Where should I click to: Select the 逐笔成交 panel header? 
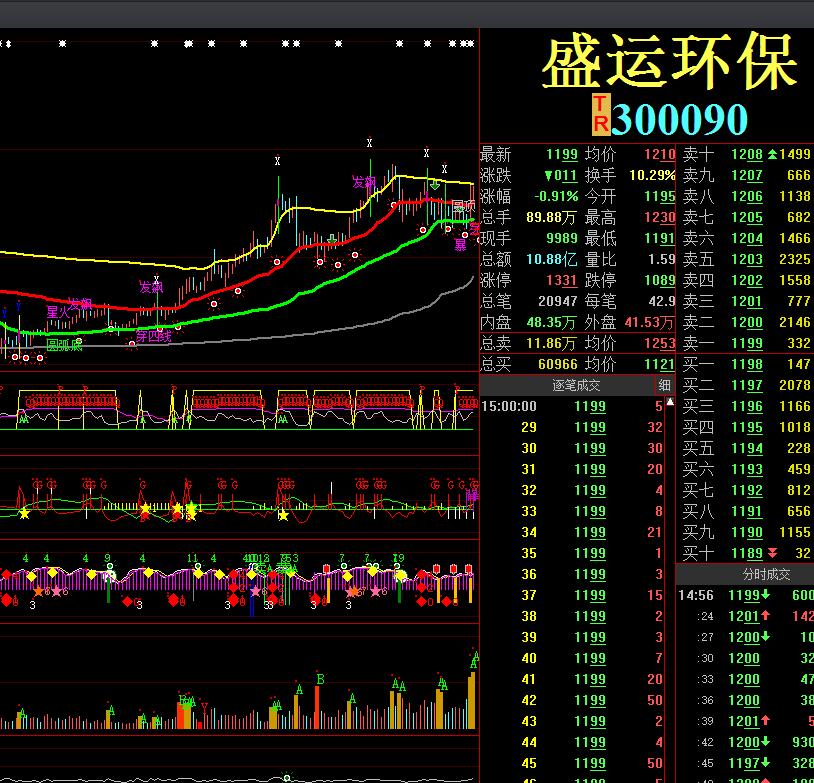pyautogui.click(x=576, y=385)
